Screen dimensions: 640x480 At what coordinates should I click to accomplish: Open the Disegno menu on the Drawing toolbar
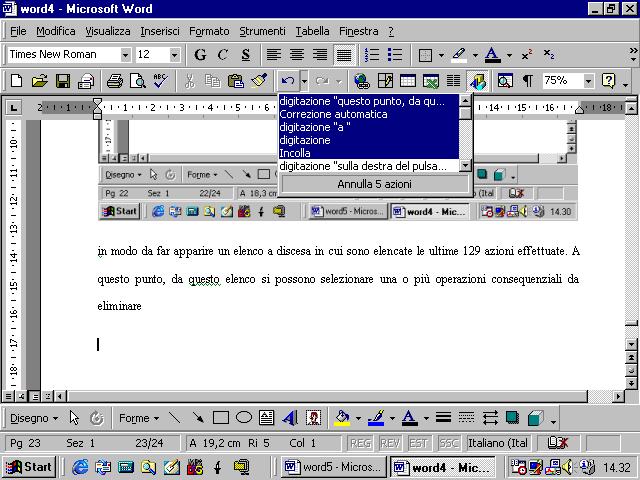pyautogui.click(x=34, y=418)
